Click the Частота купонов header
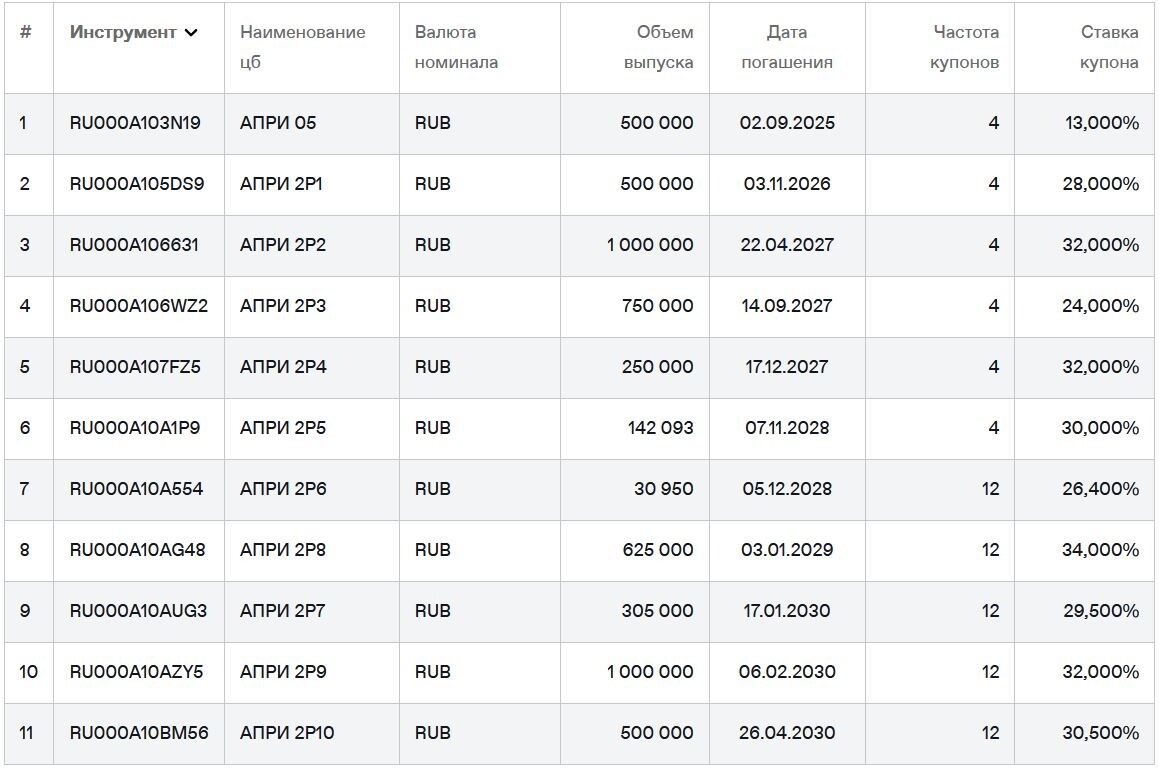This screenshot has width=1159, height=769. [962, 47]
